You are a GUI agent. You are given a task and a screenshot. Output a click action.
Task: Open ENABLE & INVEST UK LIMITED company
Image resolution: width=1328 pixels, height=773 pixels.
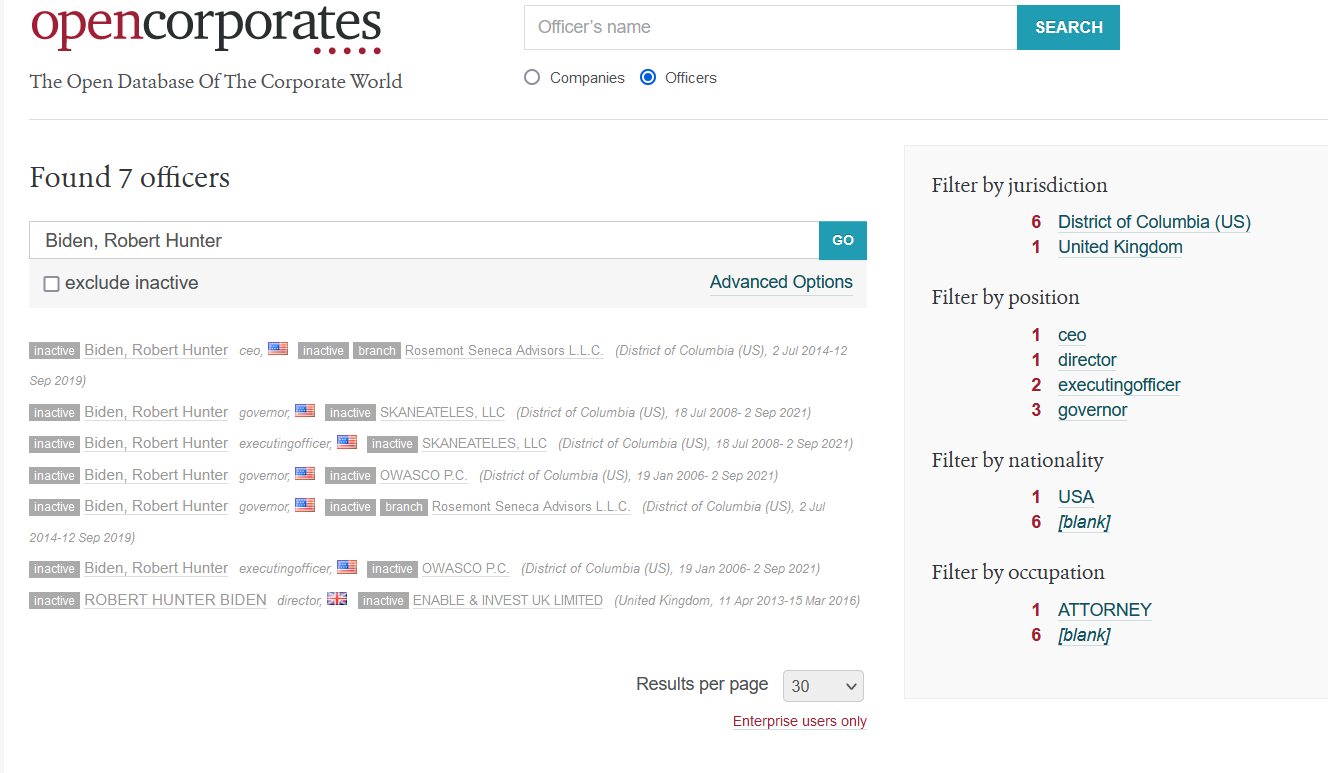click(x=508, y=601)
